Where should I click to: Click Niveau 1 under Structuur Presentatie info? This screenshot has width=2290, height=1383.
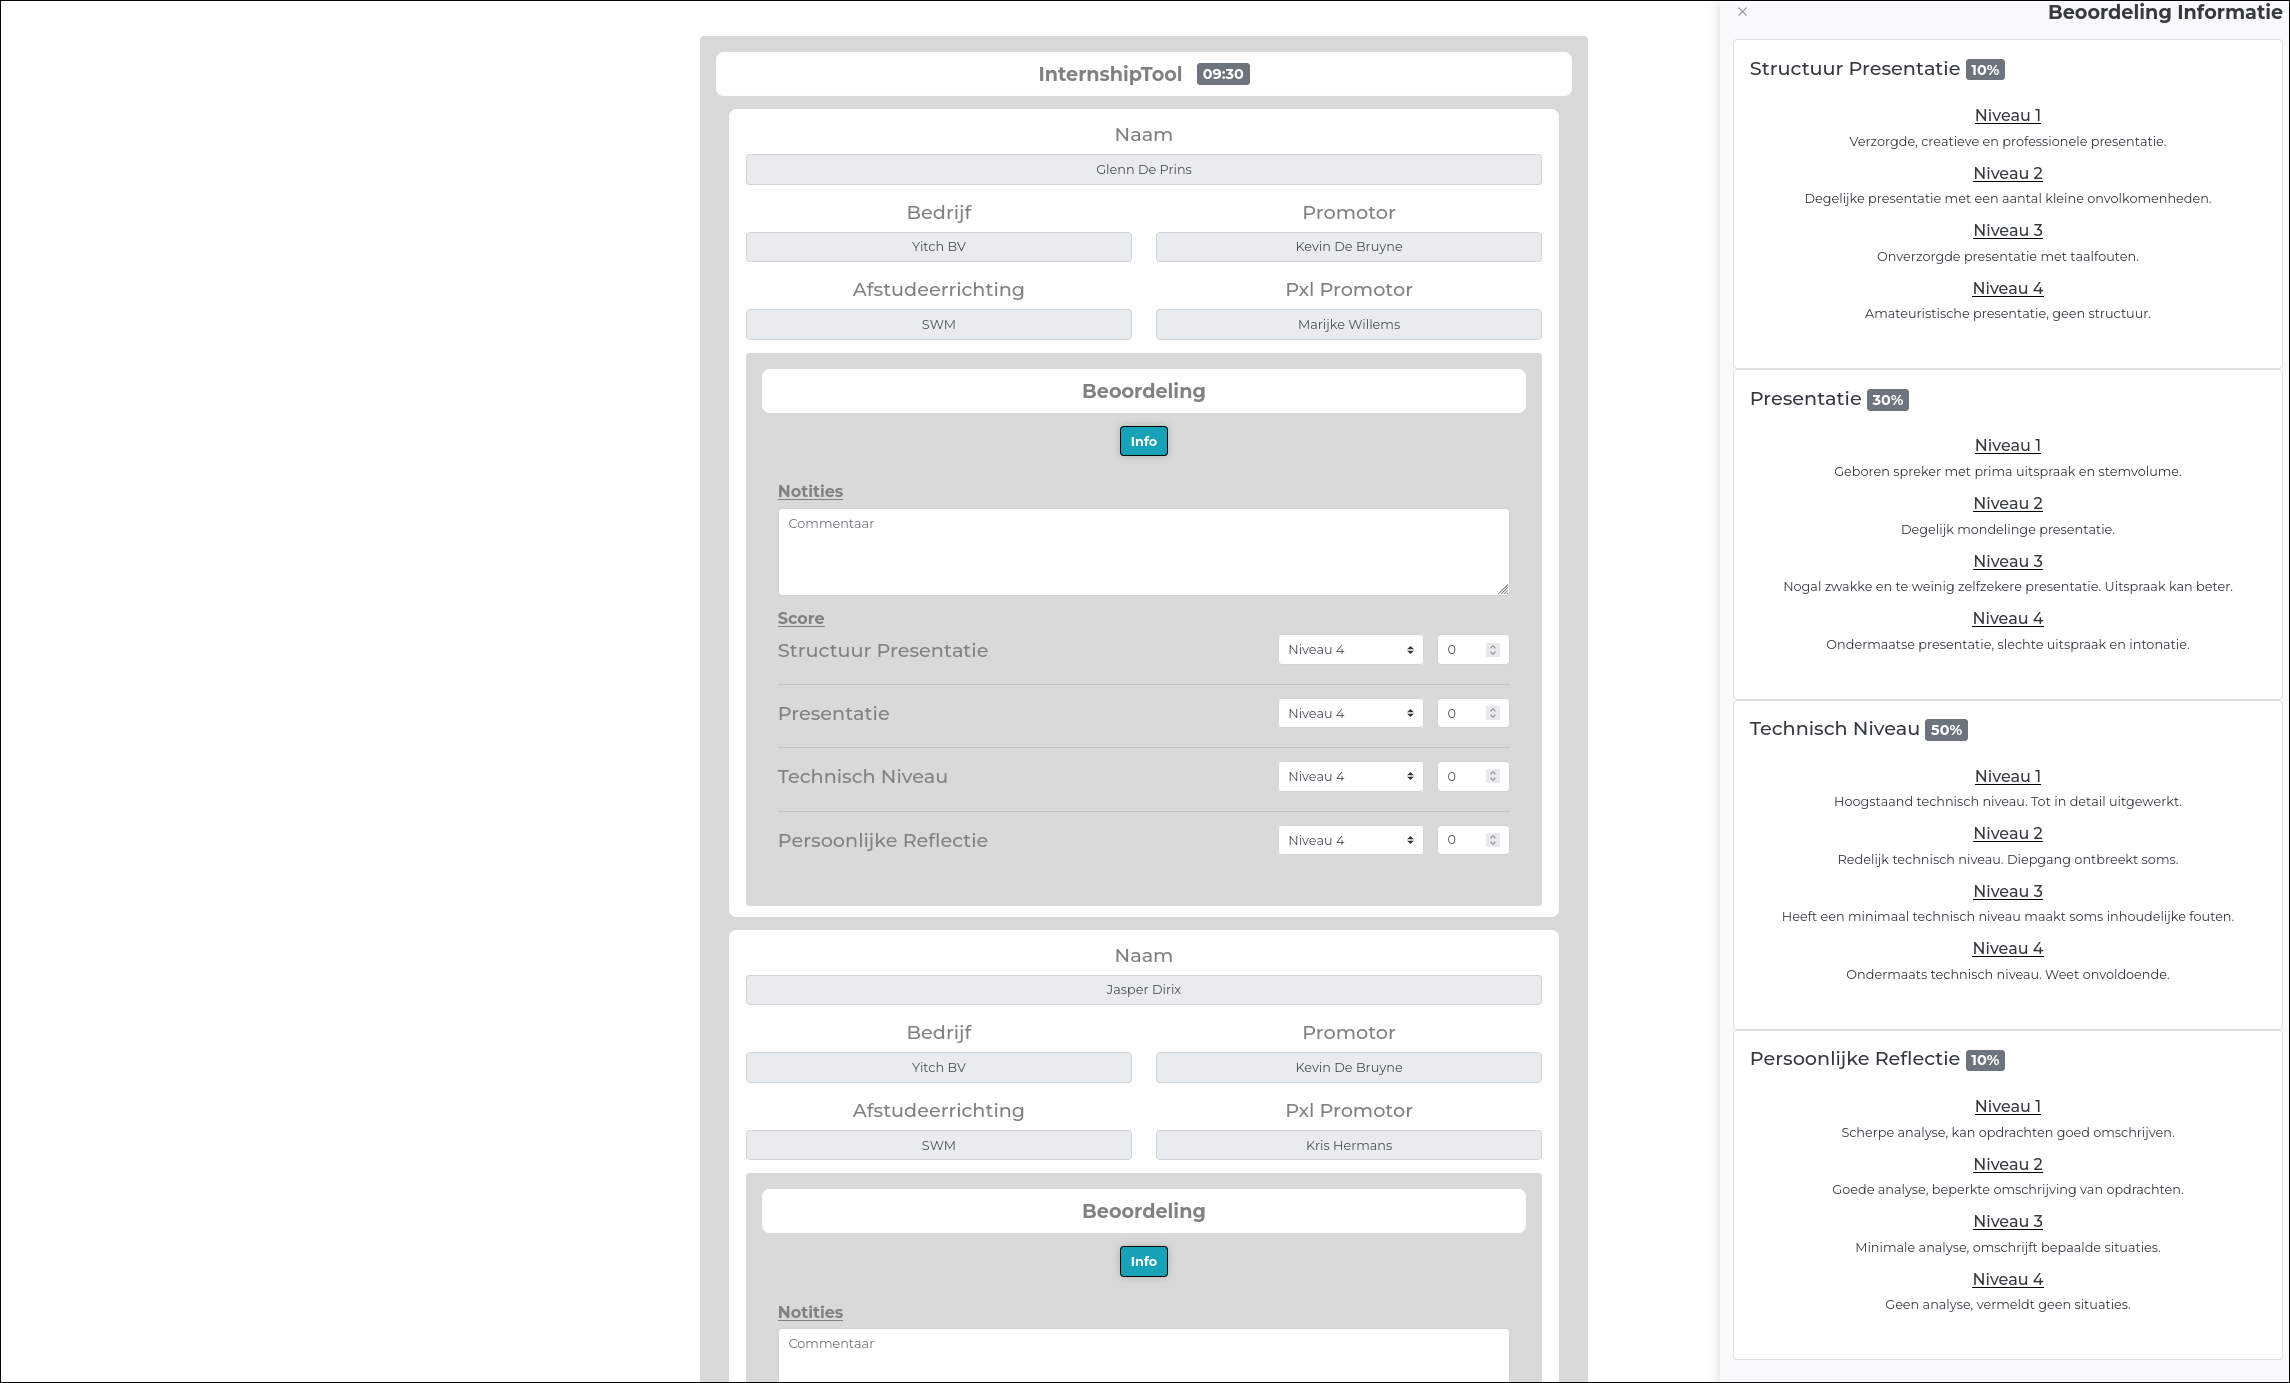pos(2007,115)
